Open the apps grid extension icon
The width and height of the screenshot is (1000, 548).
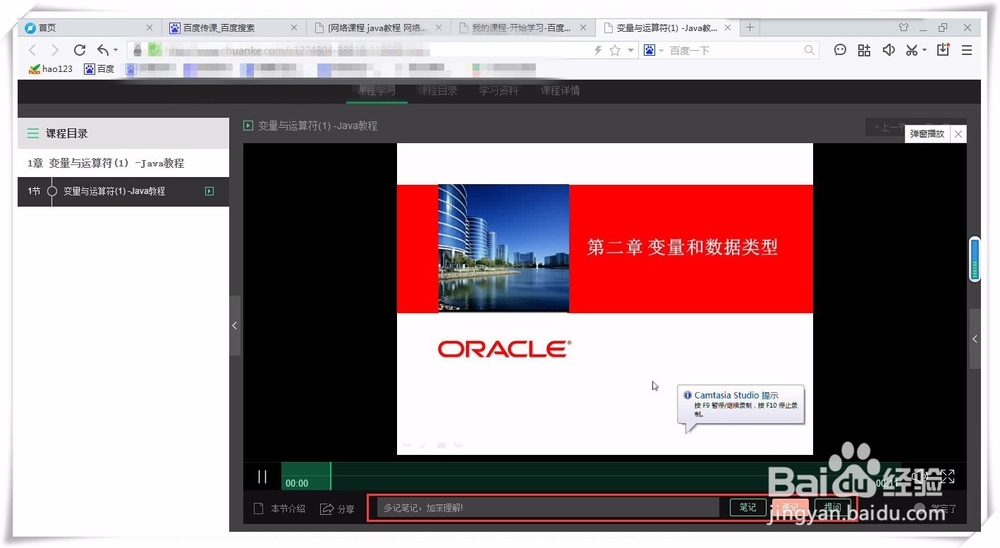(864, 50)
